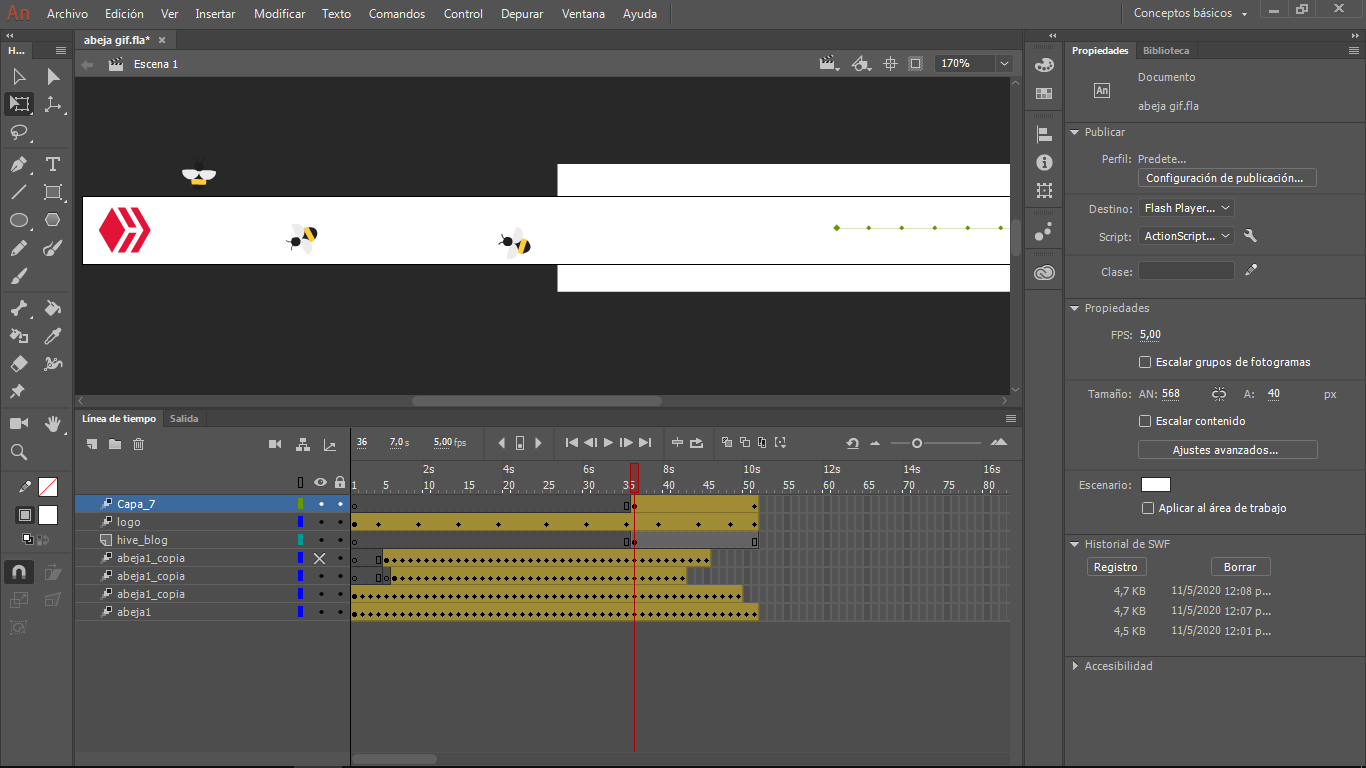Enable Escalar contenido checkbox
Screen dimensions: 1366x768
tap(1145, 421)
